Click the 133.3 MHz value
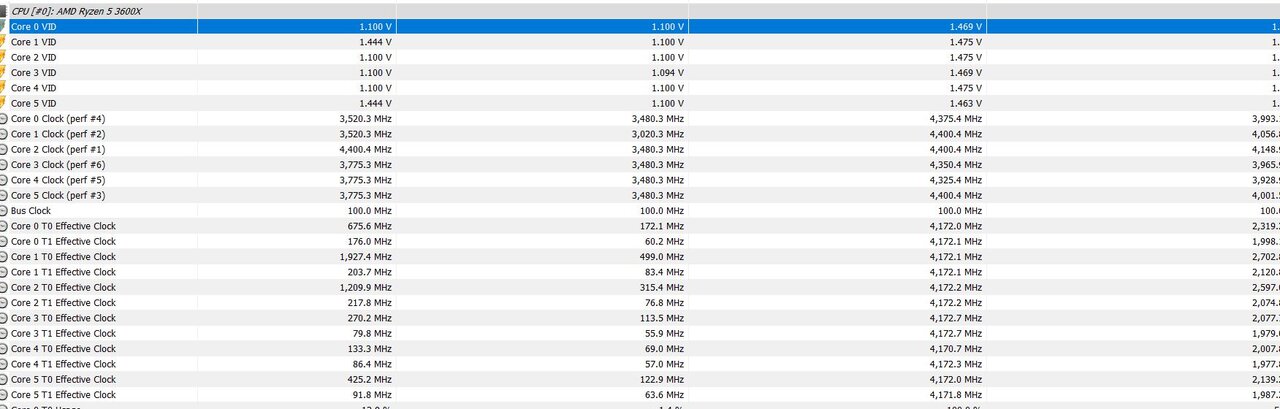Viewport: 1280px width, 409px height. pos(371,349)
